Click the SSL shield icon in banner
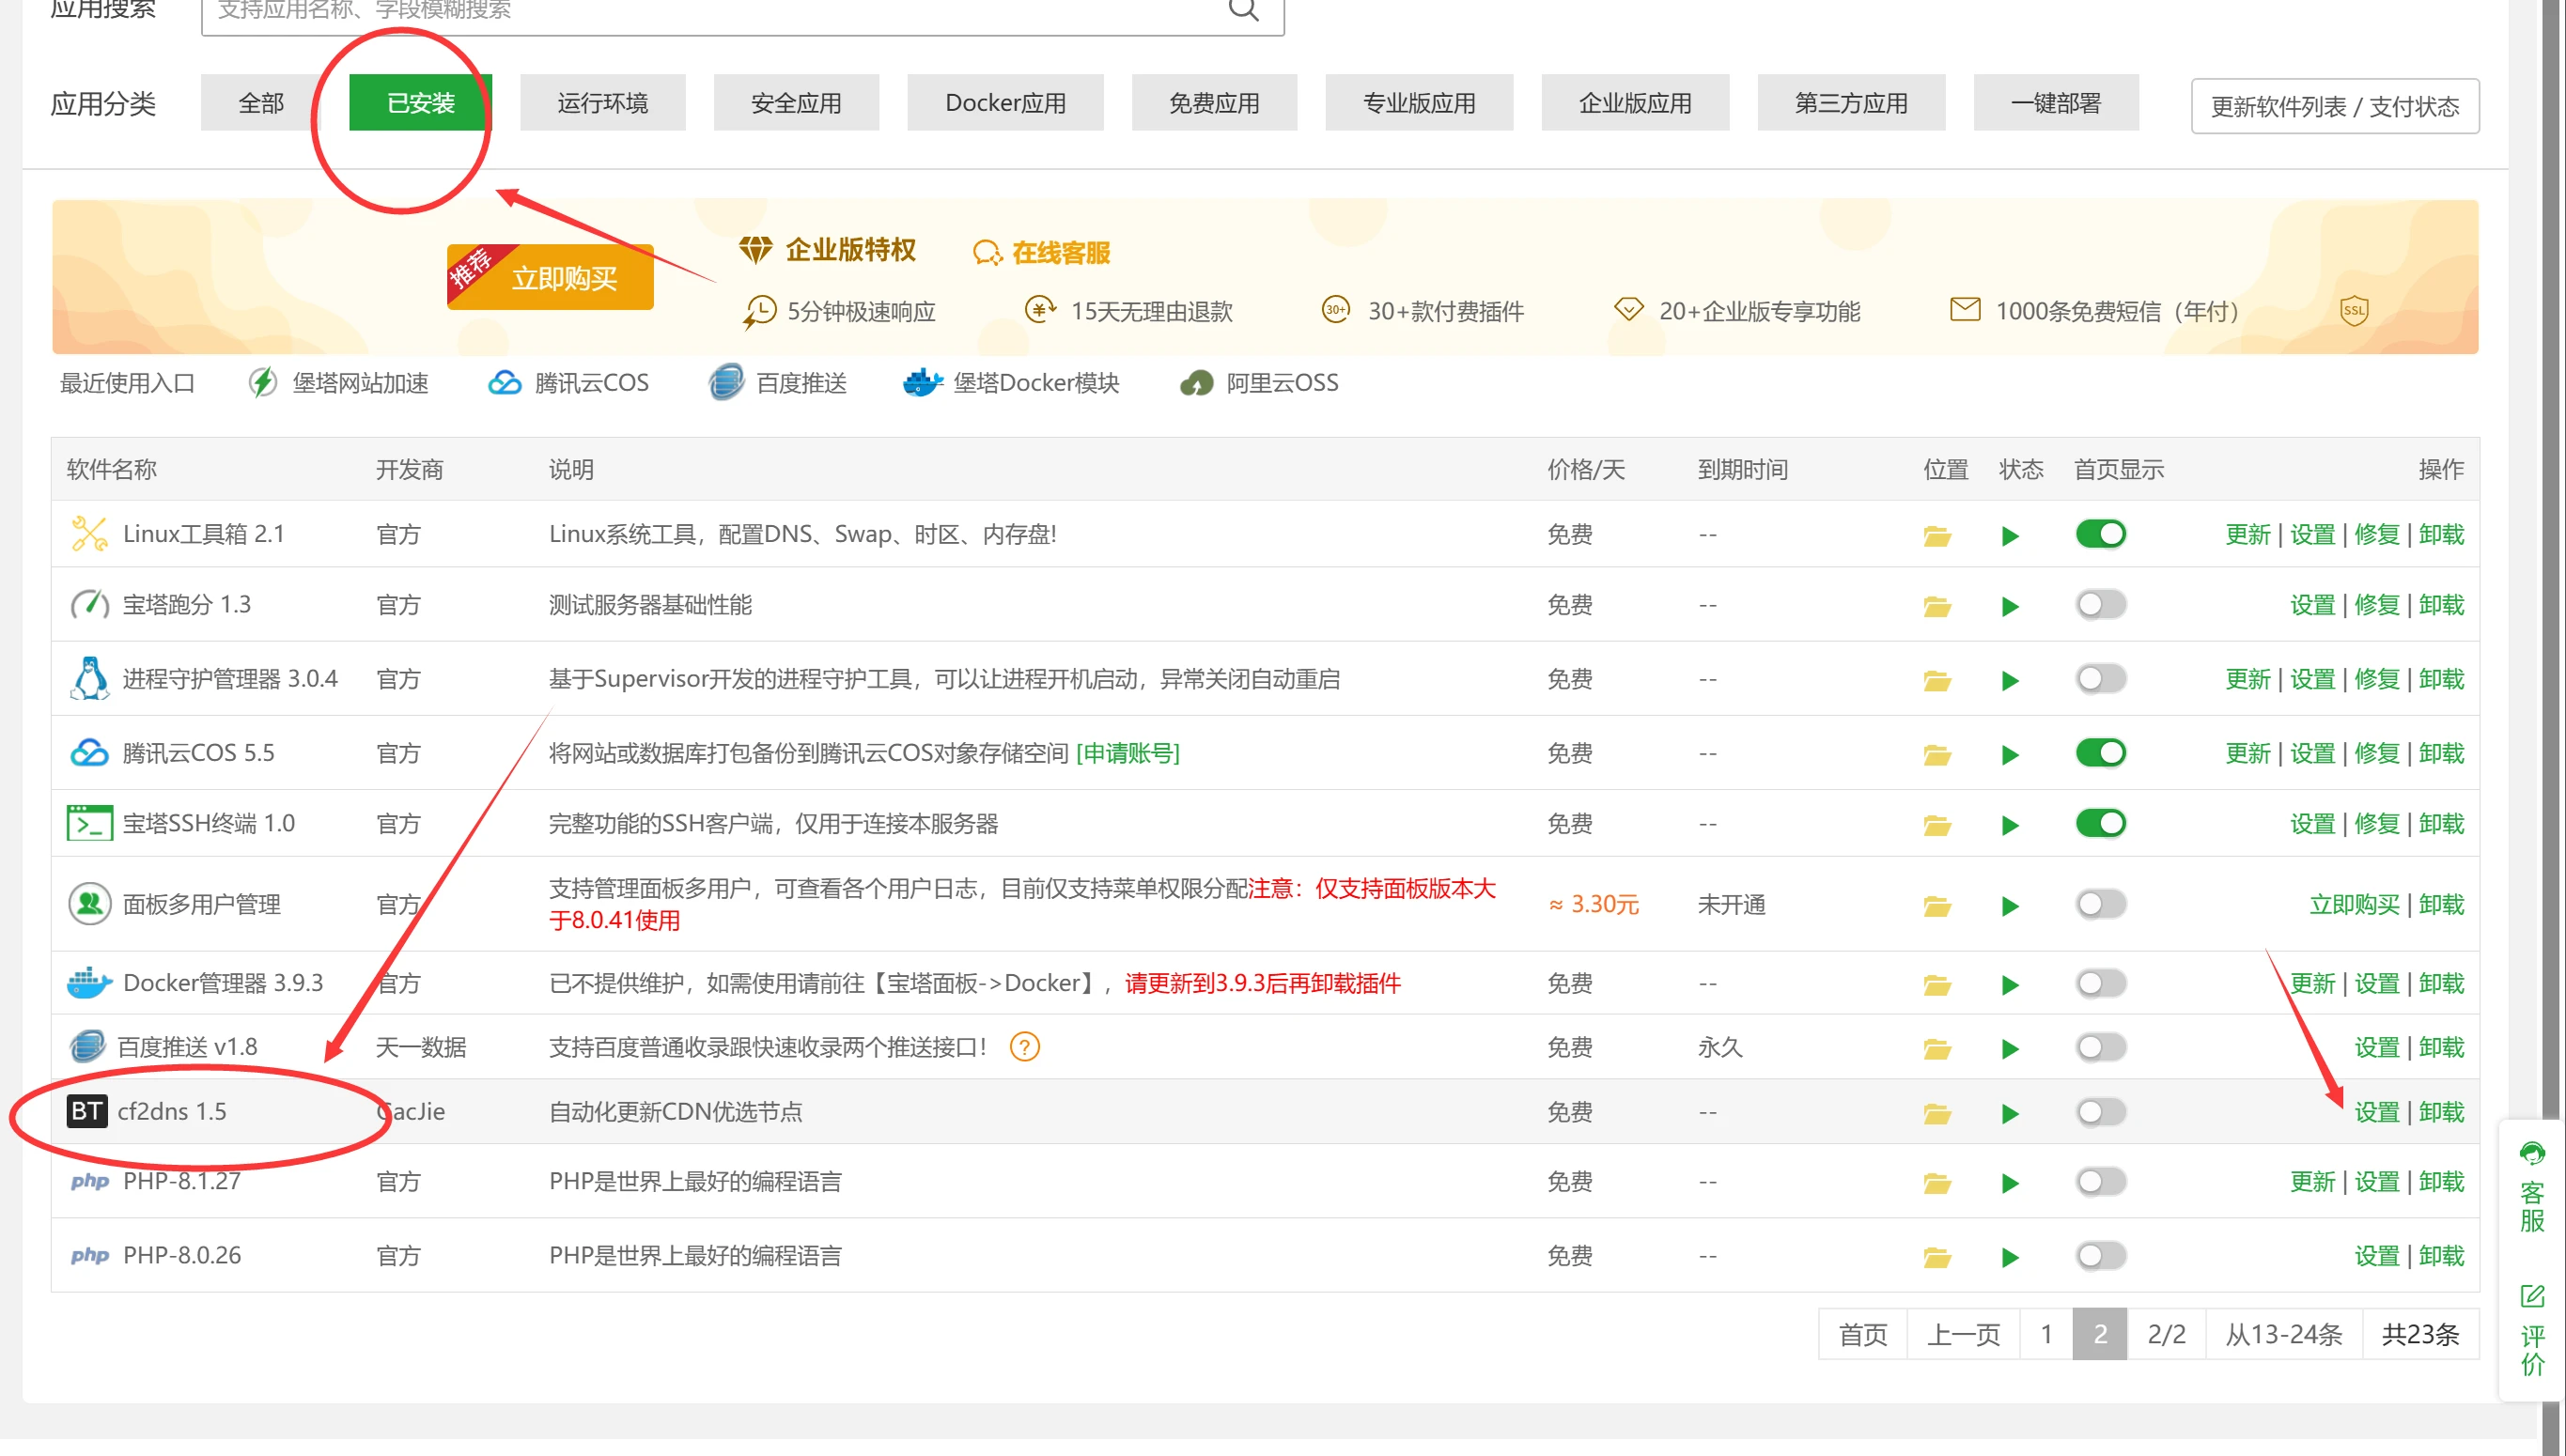This screenshot has height=1456, width=2566. (2354, 310)
